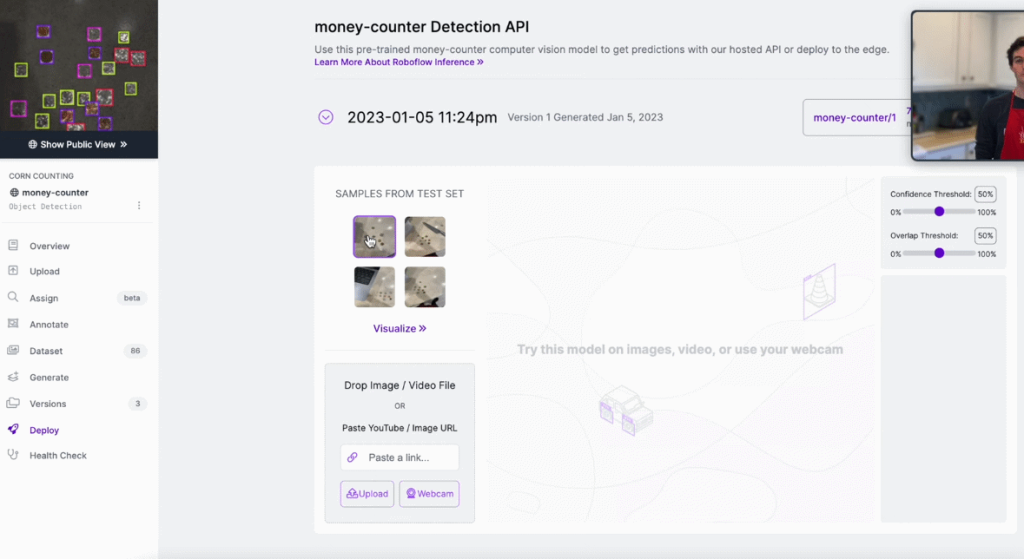Click the Versions count badge 3
Screen dimensions: 1024x559
pos(137,404)
